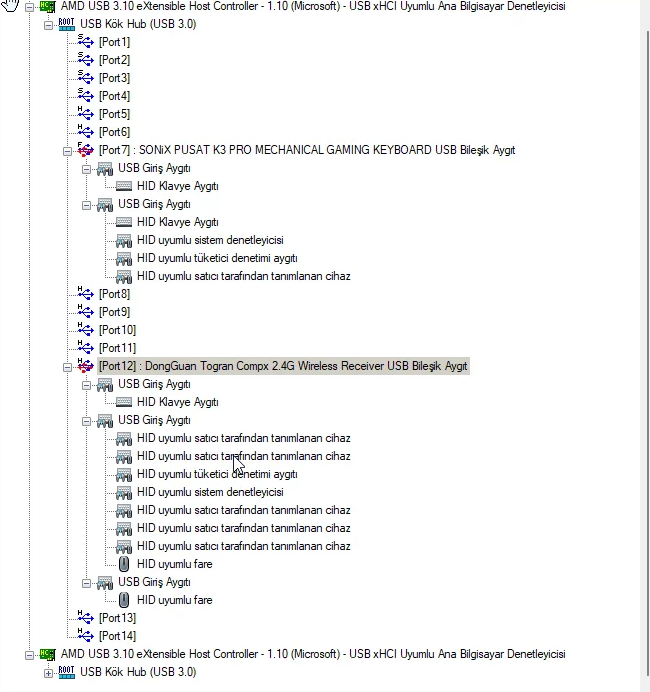This screenshot has height=692, width=650.
Task: Click the Port3 SuperSpeed USB icon
Action: (x=86, y=78)
